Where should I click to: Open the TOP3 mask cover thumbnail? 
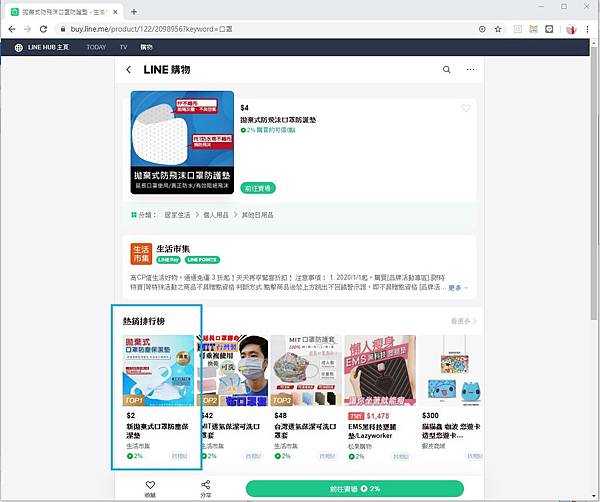(x=306, y=370)
